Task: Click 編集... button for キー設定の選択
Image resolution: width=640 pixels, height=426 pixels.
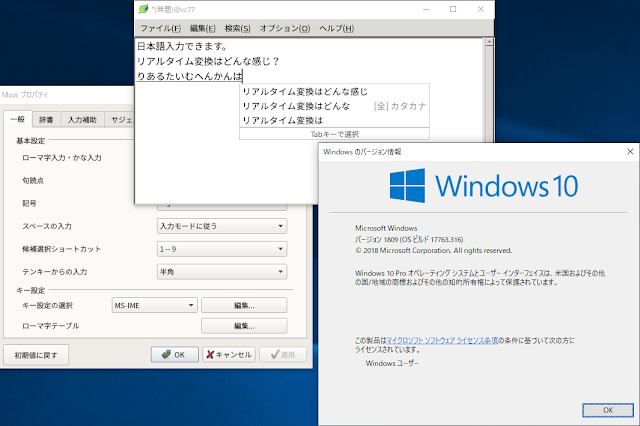Action: pos(244,305)
